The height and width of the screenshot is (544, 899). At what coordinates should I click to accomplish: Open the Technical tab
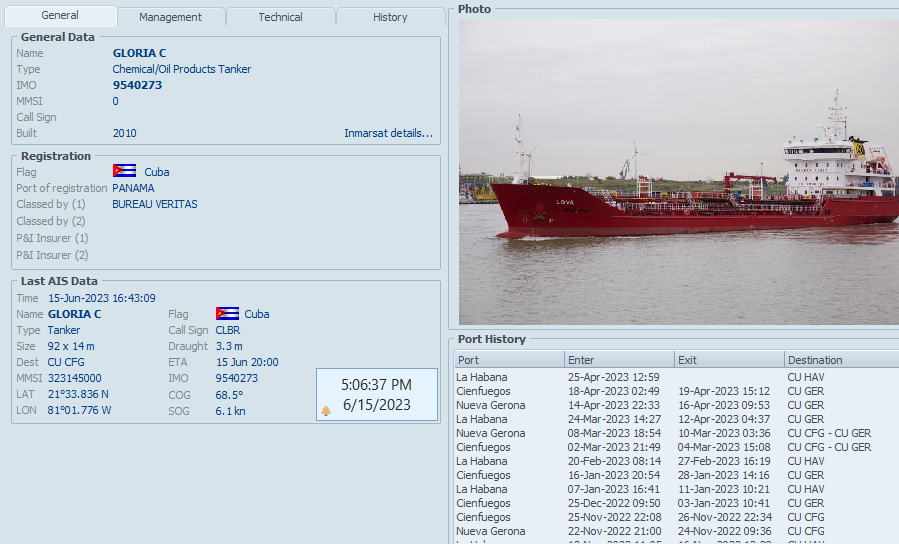280,17
